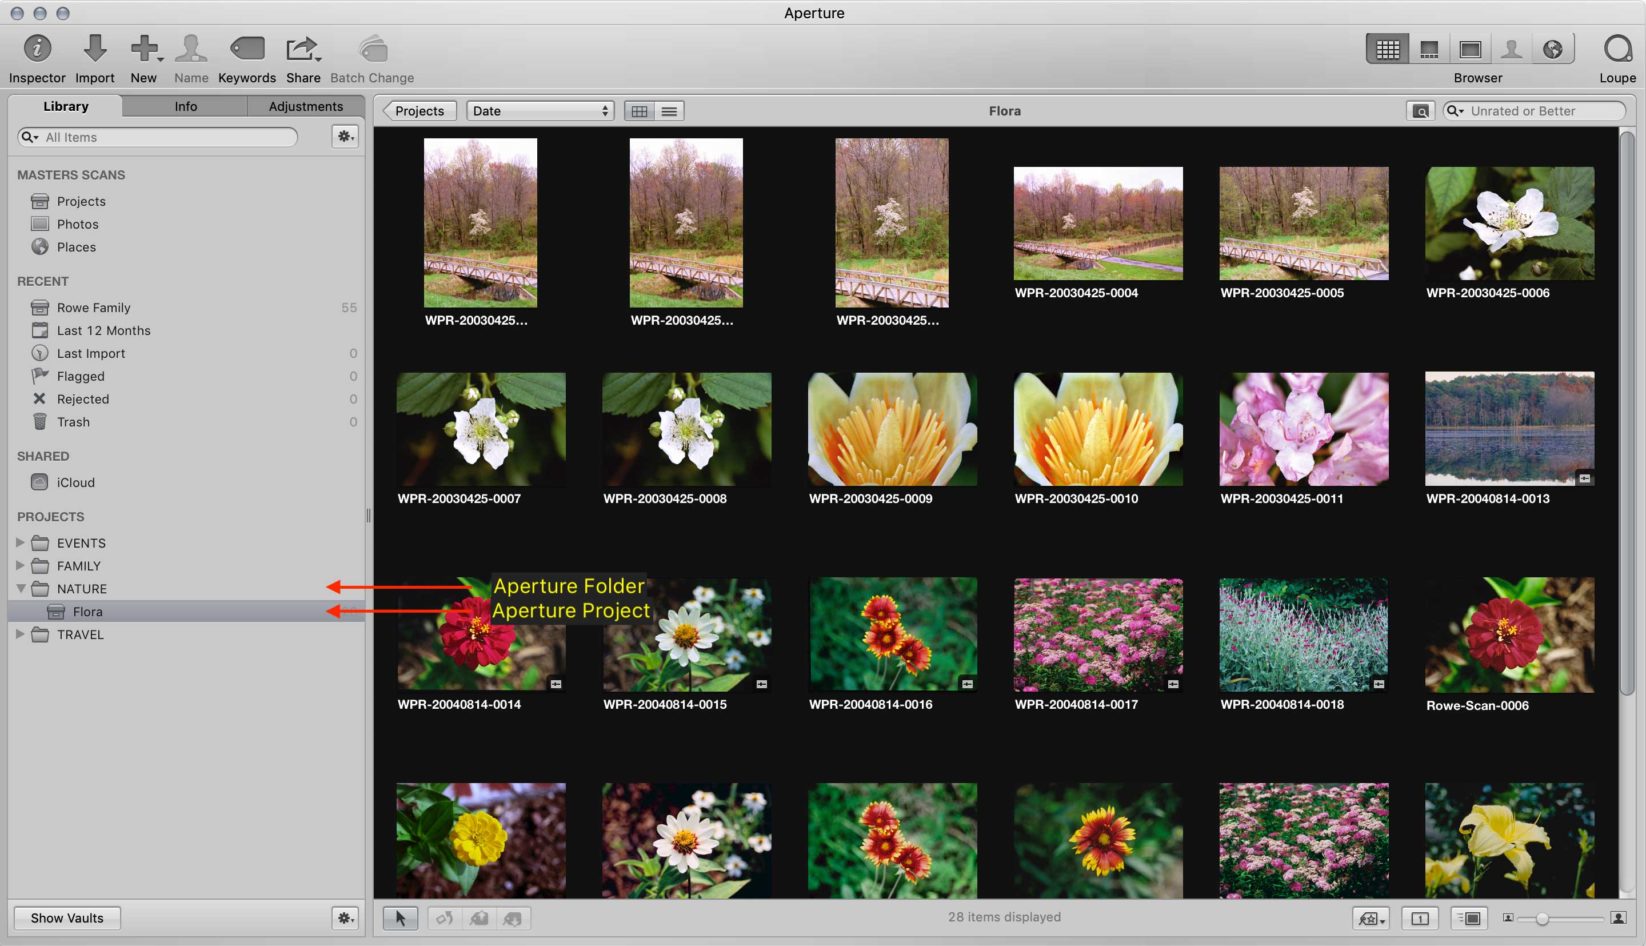Open Places globe view in toolbar
Image resolution: width=1646 pixels, height=946 pixels.
click(1553, 49)
